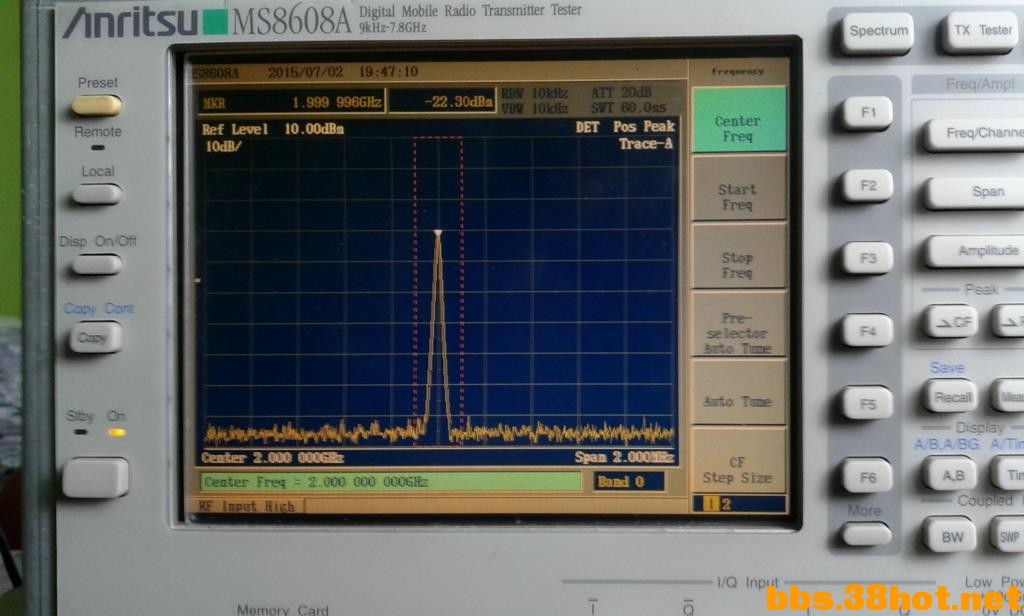This screenshot has width=1024, height=616.
Task: Toggle the Stby/On power button
Action: click(x=95, y=478)
